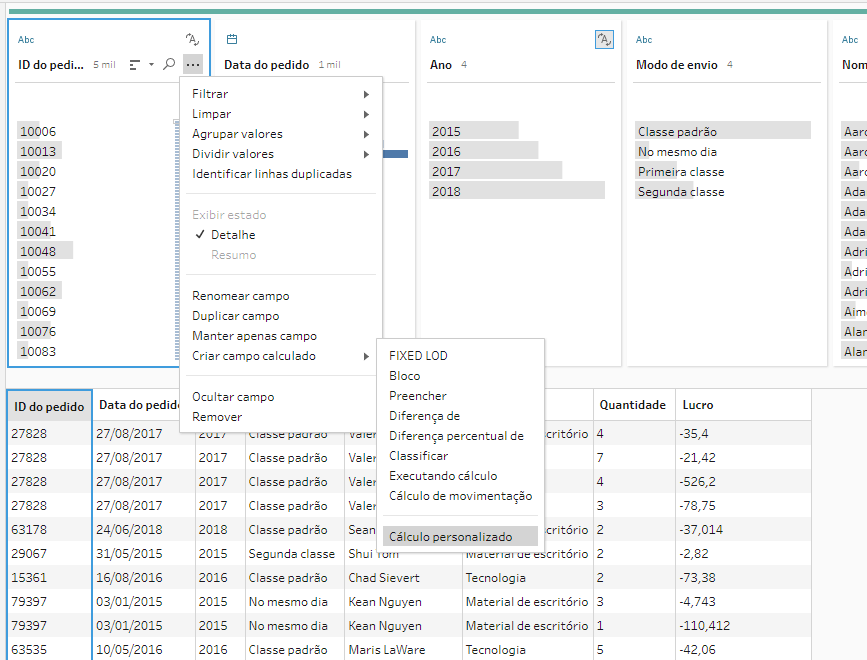Screen dimensions: 867x660
Task: Click Renomear campo in the context menu
Action: [241, 296]
